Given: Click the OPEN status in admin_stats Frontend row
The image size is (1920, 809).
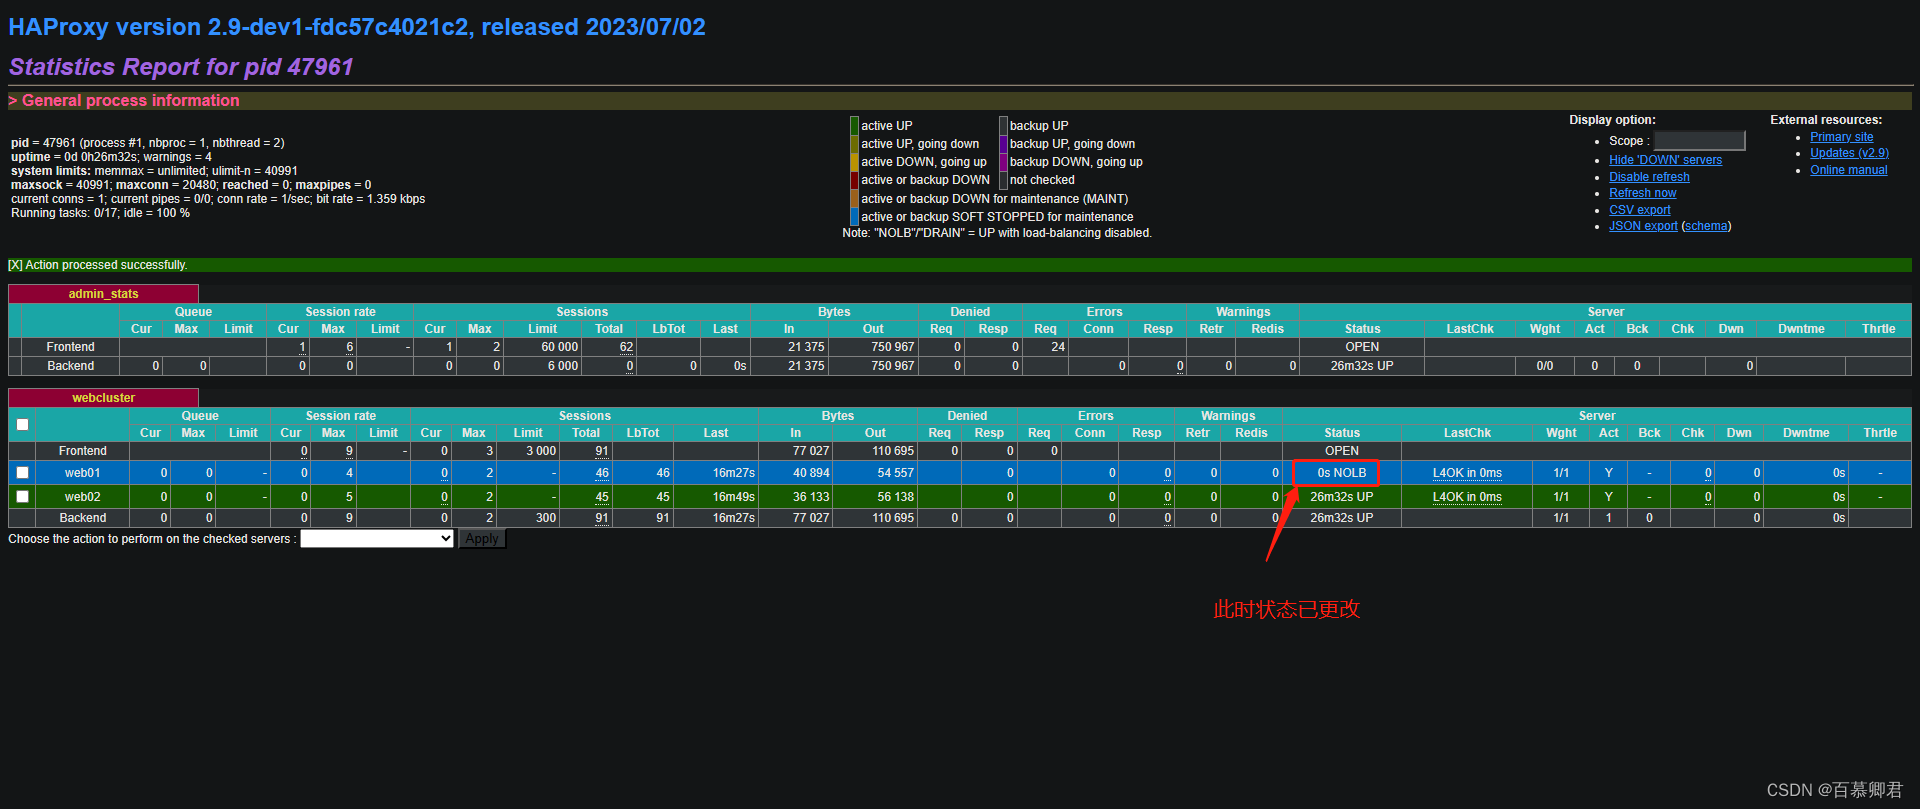Looking at the screenshot, I should pos(1362,347).
